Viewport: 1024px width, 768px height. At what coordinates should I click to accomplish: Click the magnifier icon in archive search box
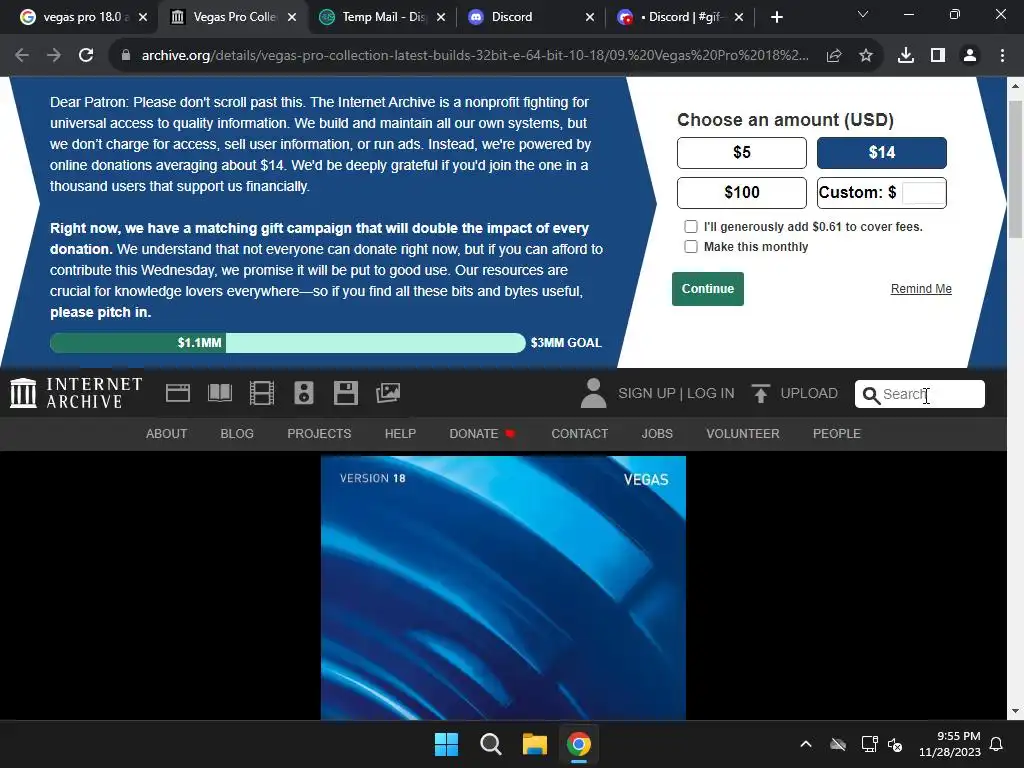coord(871,394)
